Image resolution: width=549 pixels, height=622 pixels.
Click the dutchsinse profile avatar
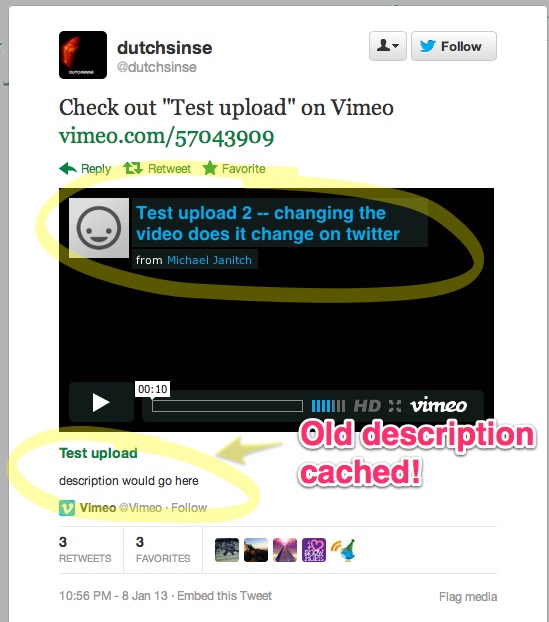point(83,55)
